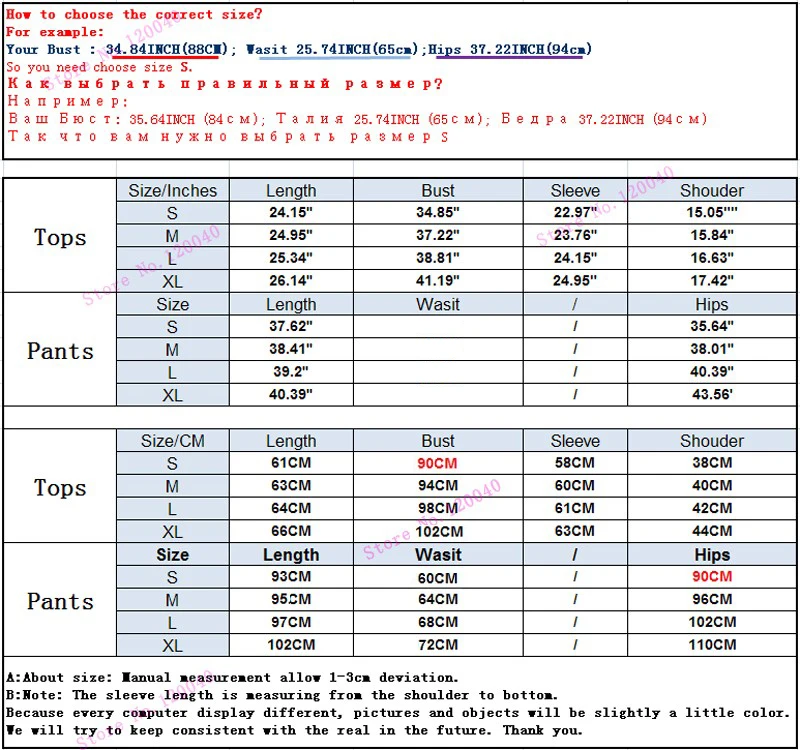800x750 pixels.
Task: Click the "Tops" label of the CM table
Action: pyautogui.click(x=60, y=487)
